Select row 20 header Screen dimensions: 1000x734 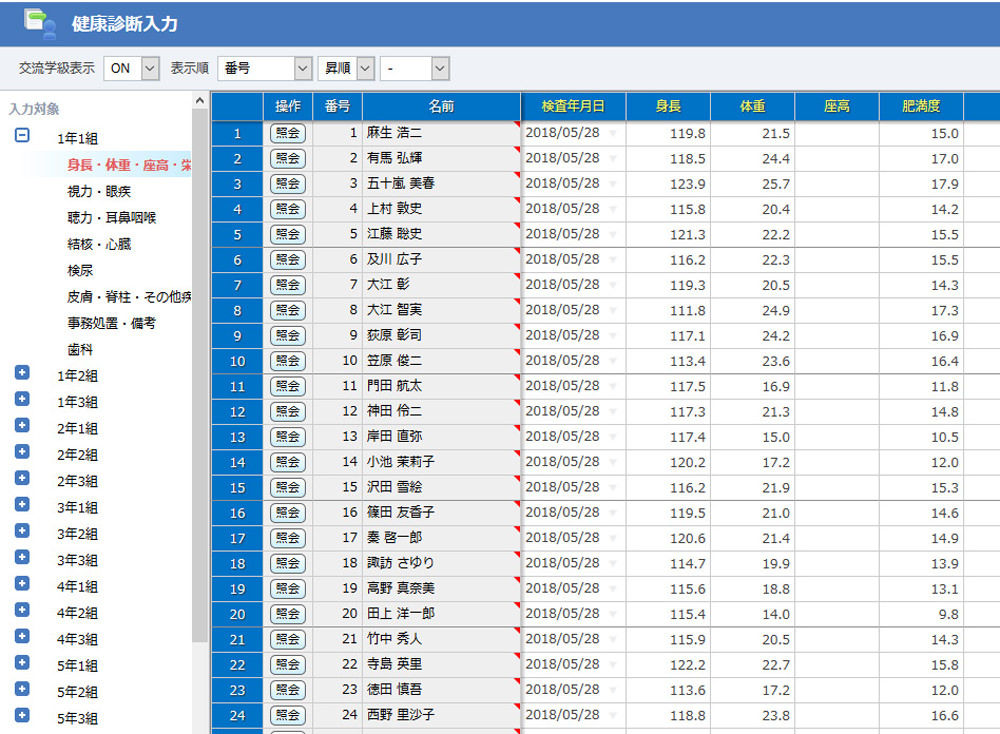click(237, 614)
